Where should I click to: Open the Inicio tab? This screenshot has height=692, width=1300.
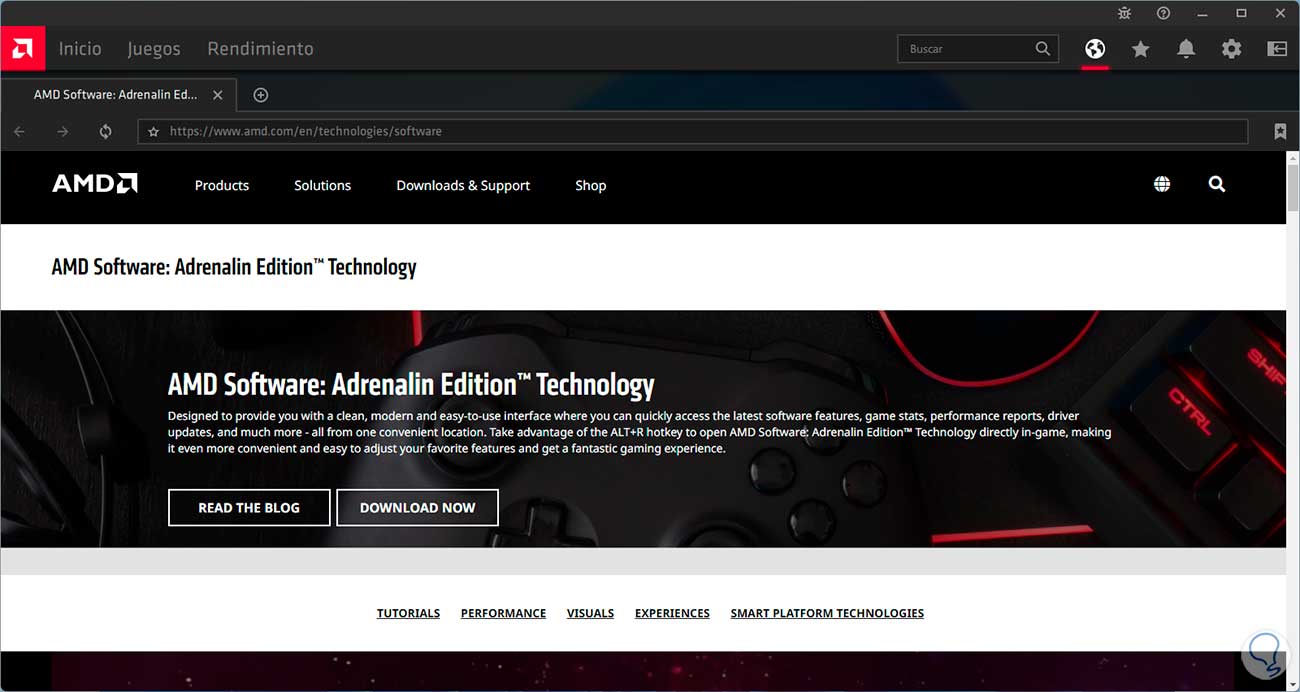[x=80, y=48]
